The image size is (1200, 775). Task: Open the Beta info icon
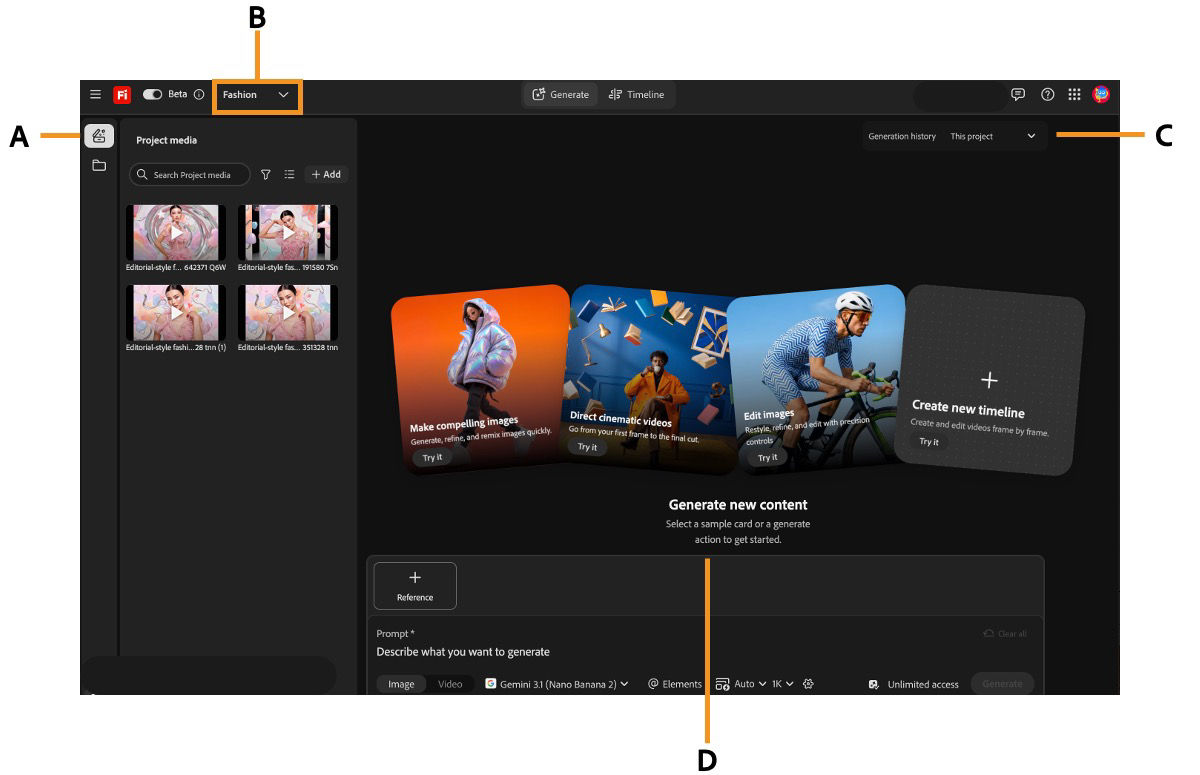(199, 95)
